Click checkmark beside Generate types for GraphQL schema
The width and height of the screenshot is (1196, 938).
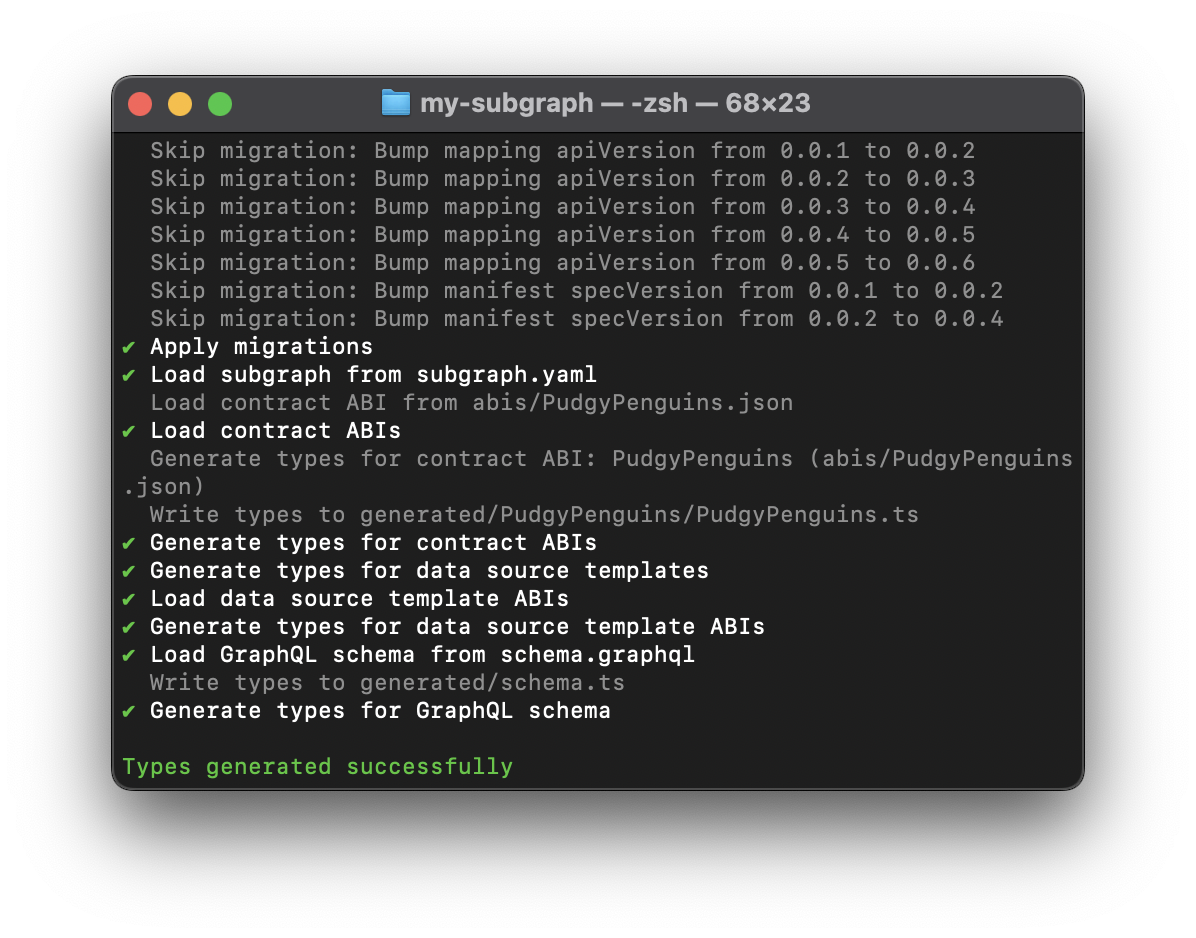[129, 711]
